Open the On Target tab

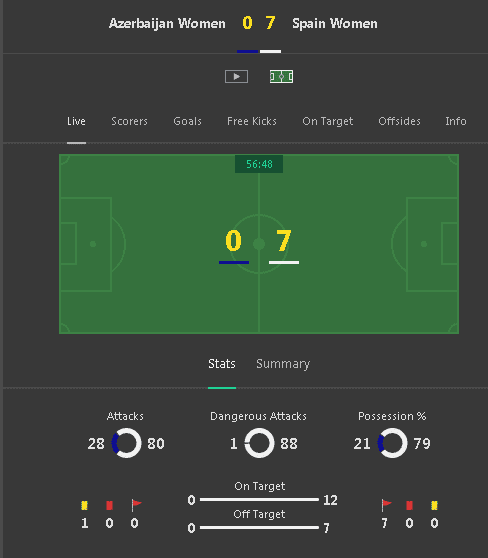coord(327,121)
